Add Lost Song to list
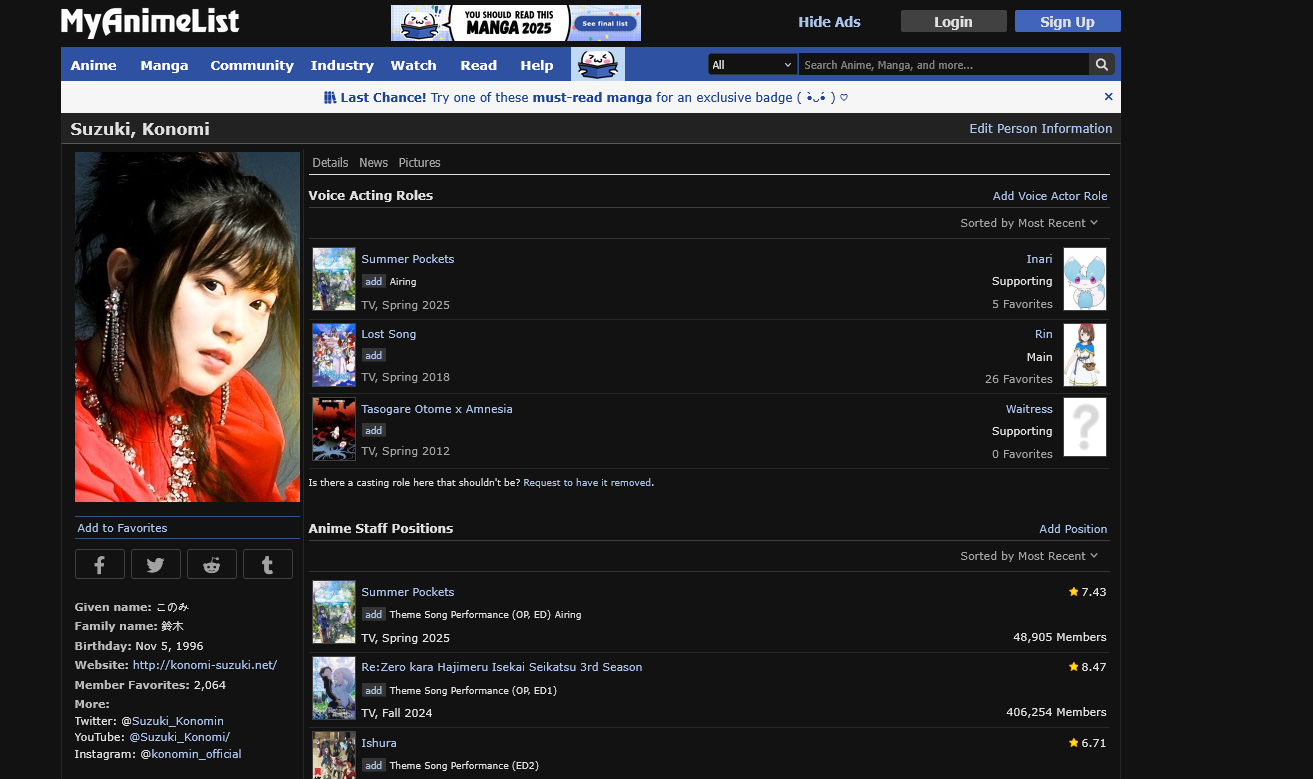Viewport: 1313px width, 779px height. point(373,356)
